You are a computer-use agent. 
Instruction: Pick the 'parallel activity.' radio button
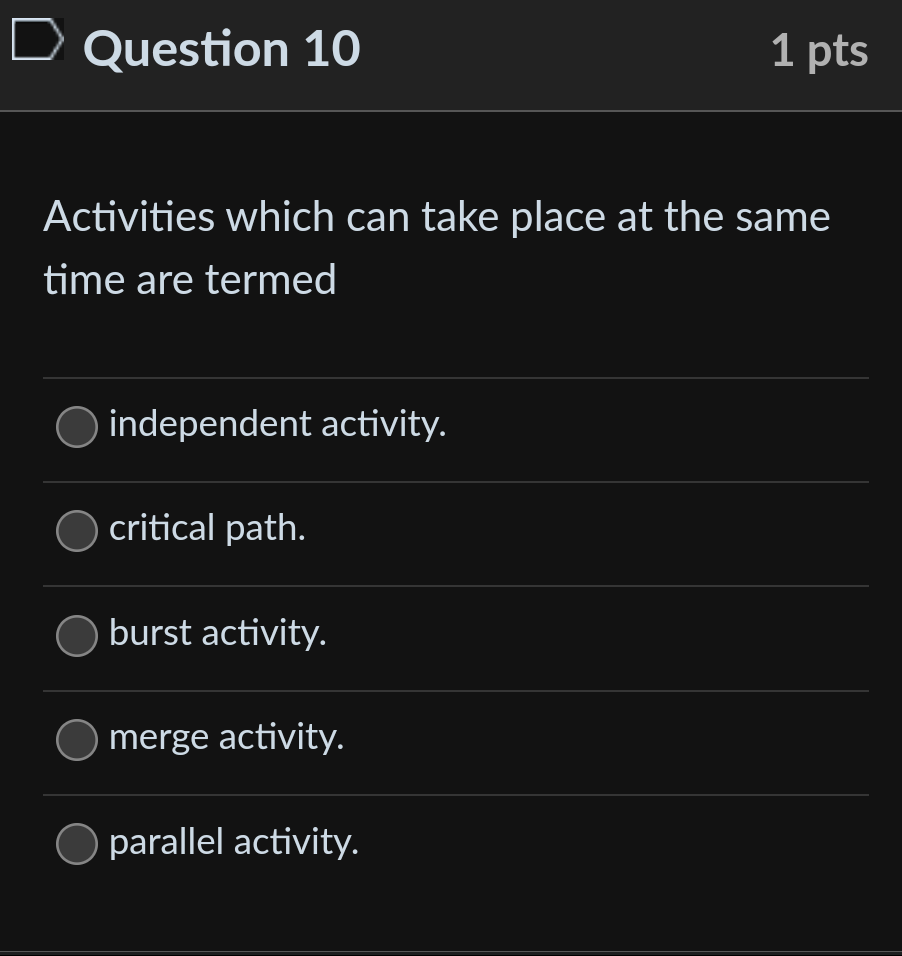pos(76,845)
